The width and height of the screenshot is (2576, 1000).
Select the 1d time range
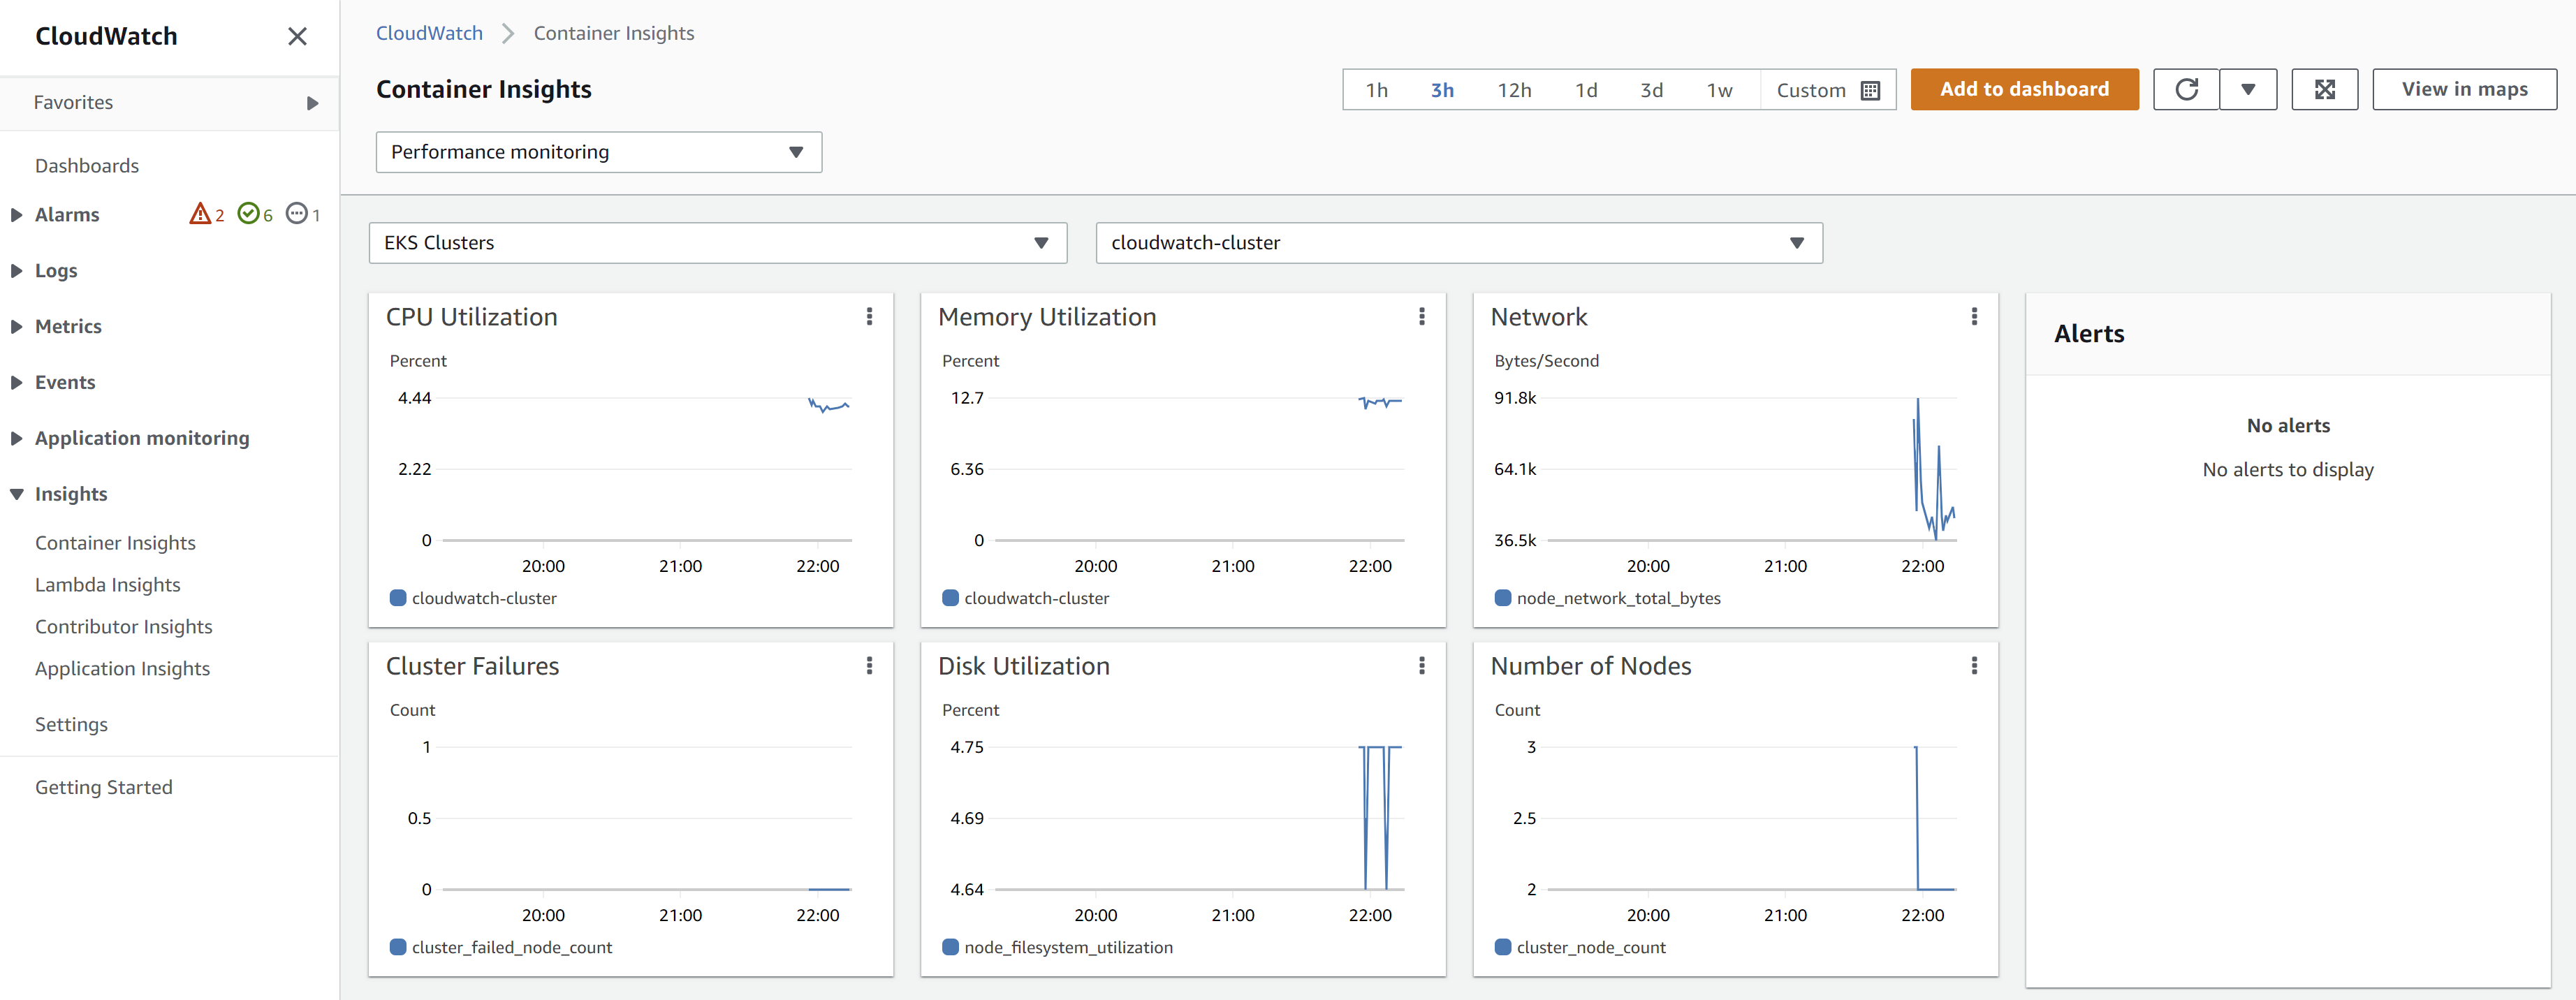coord(1586,90)
